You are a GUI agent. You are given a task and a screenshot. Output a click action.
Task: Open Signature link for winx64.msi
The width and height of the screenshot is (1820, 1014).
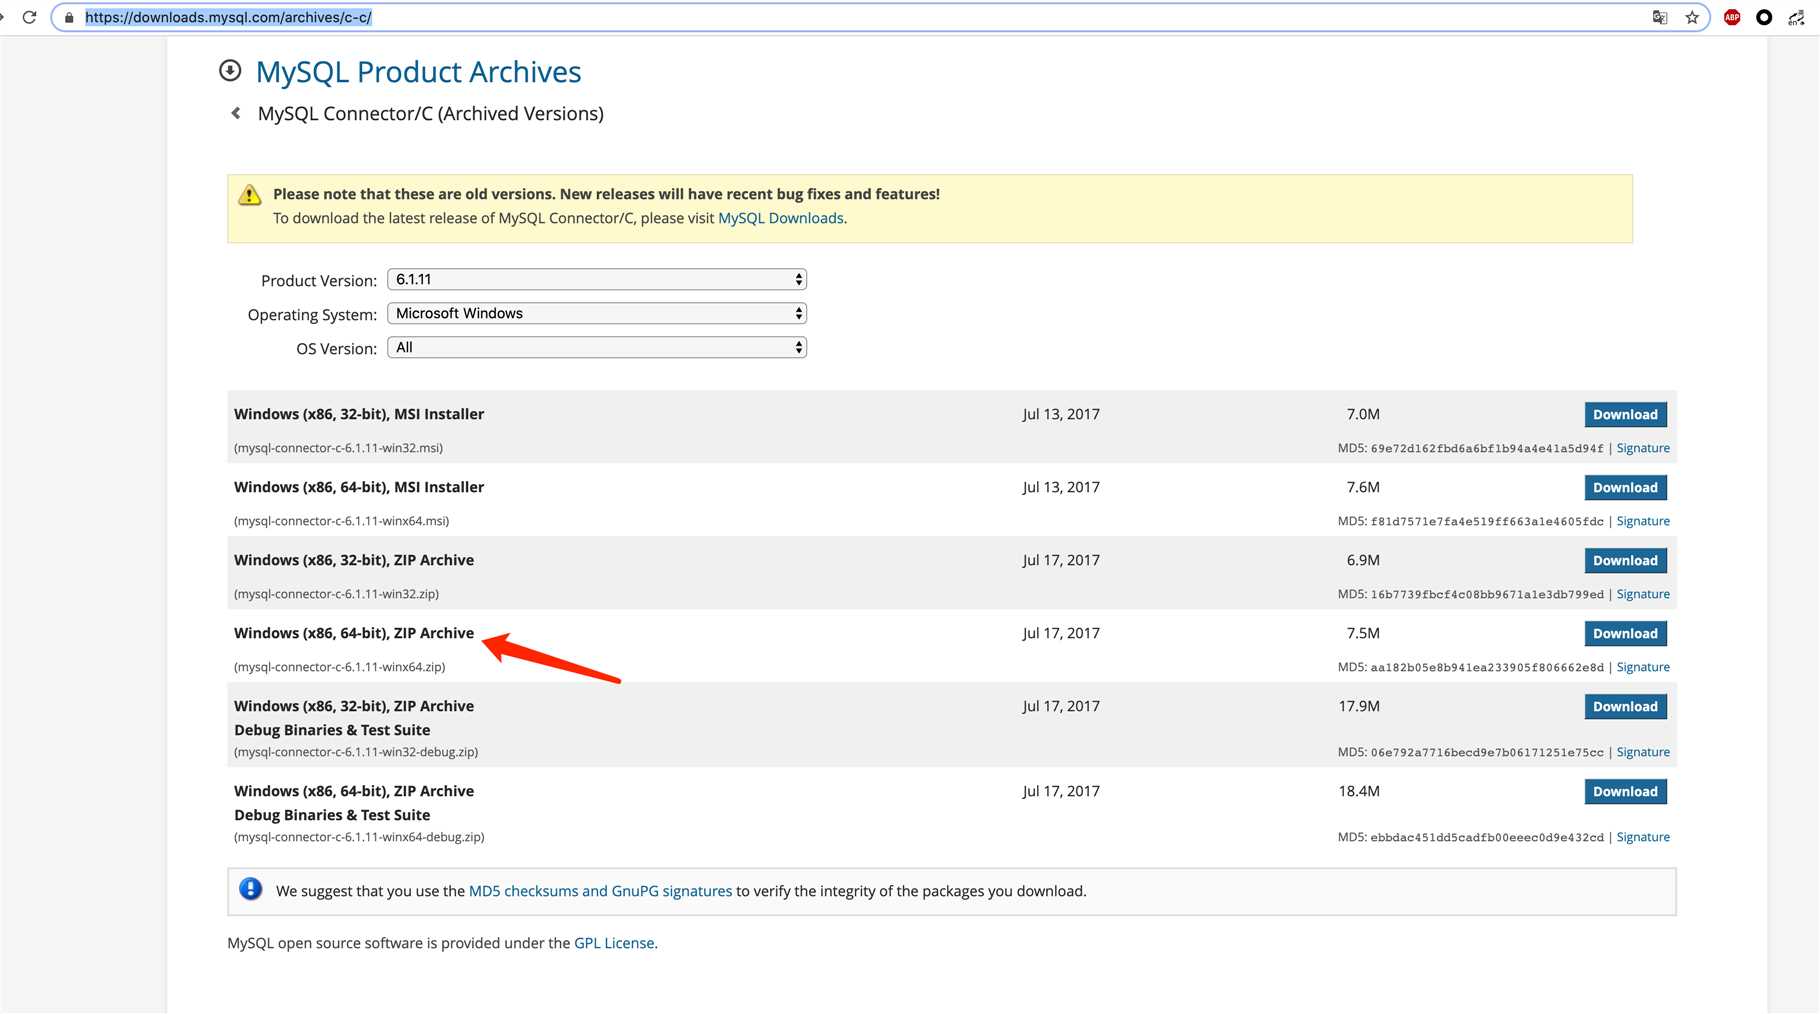click(1643, 521)
